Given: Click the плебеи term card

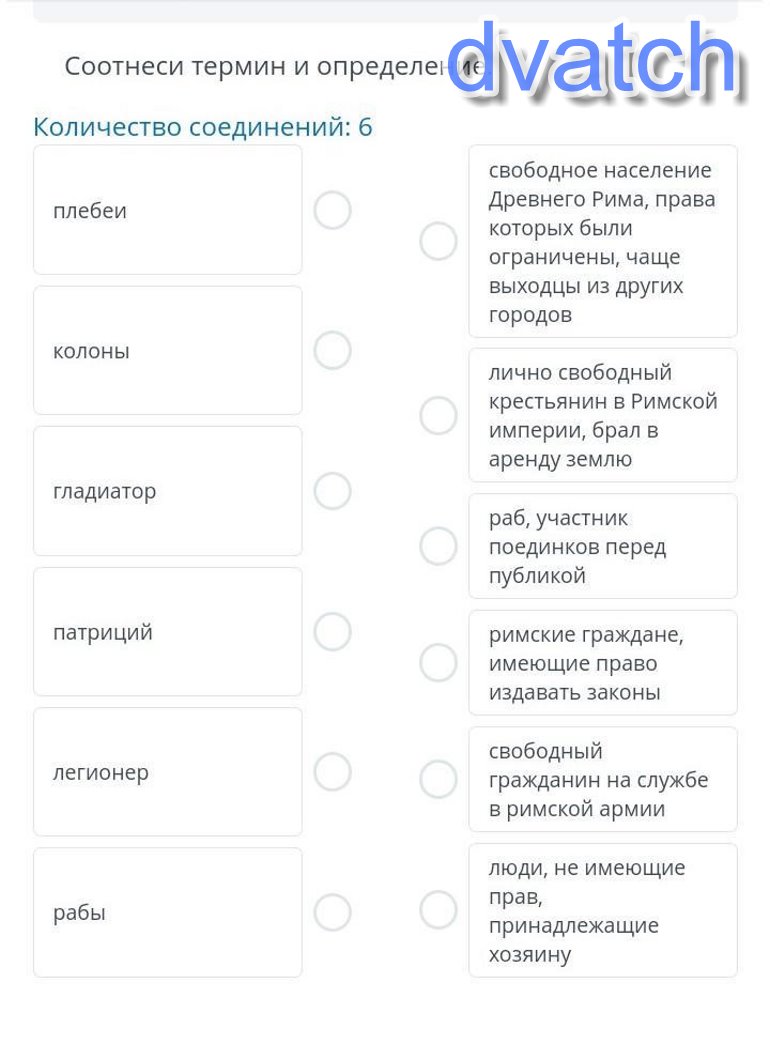Looking at the screenshot, I should tap(167, 210).
